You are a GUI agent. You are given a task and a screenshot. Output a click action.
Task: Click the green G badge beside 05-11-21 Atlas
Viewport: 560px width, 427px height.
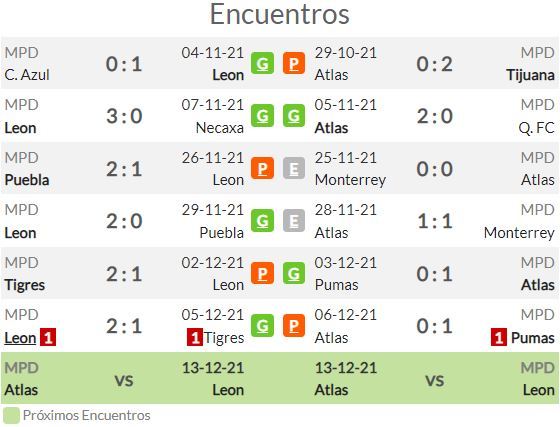(x=294, y=115)
